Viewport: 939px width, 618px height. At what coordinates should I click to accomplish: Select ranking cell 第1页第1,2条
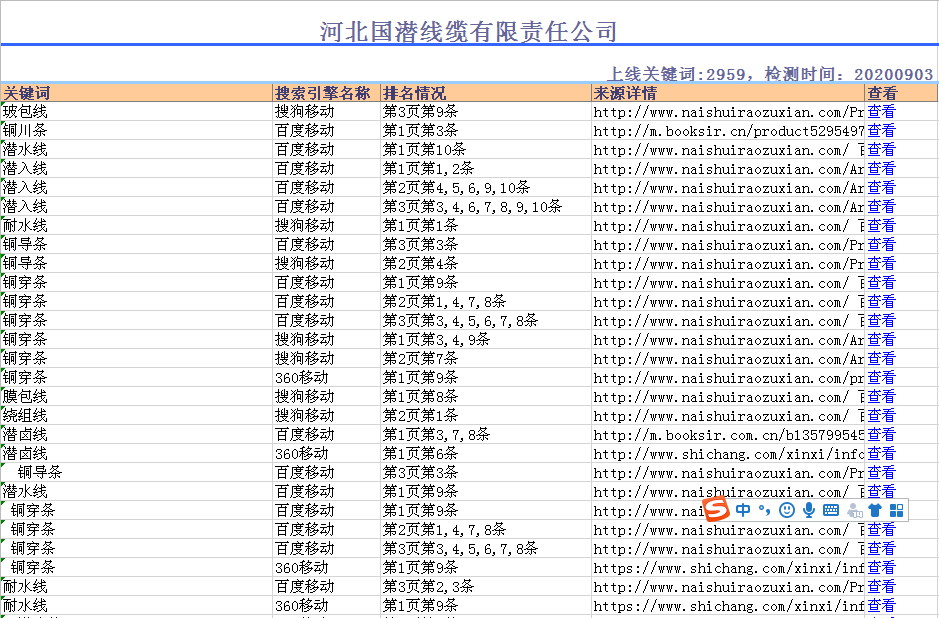(486, 168)
